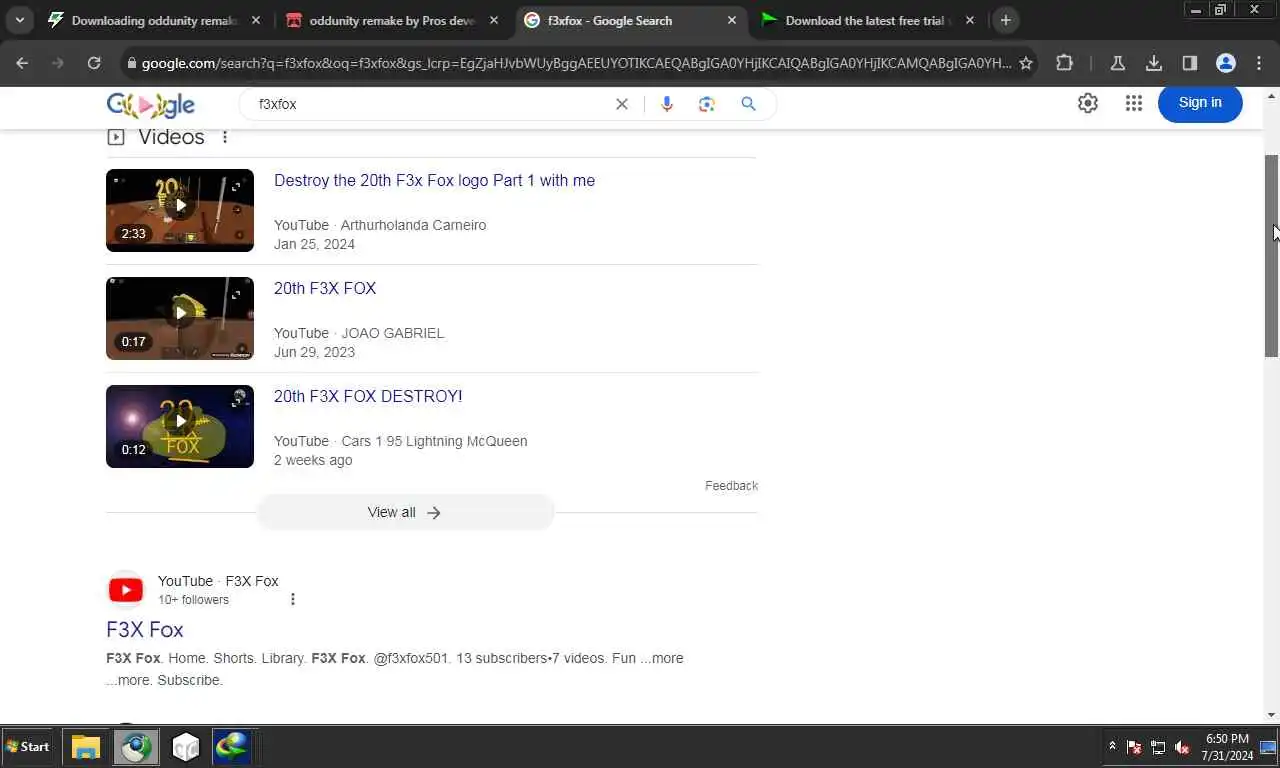Click the browser forward arrow

58,63
